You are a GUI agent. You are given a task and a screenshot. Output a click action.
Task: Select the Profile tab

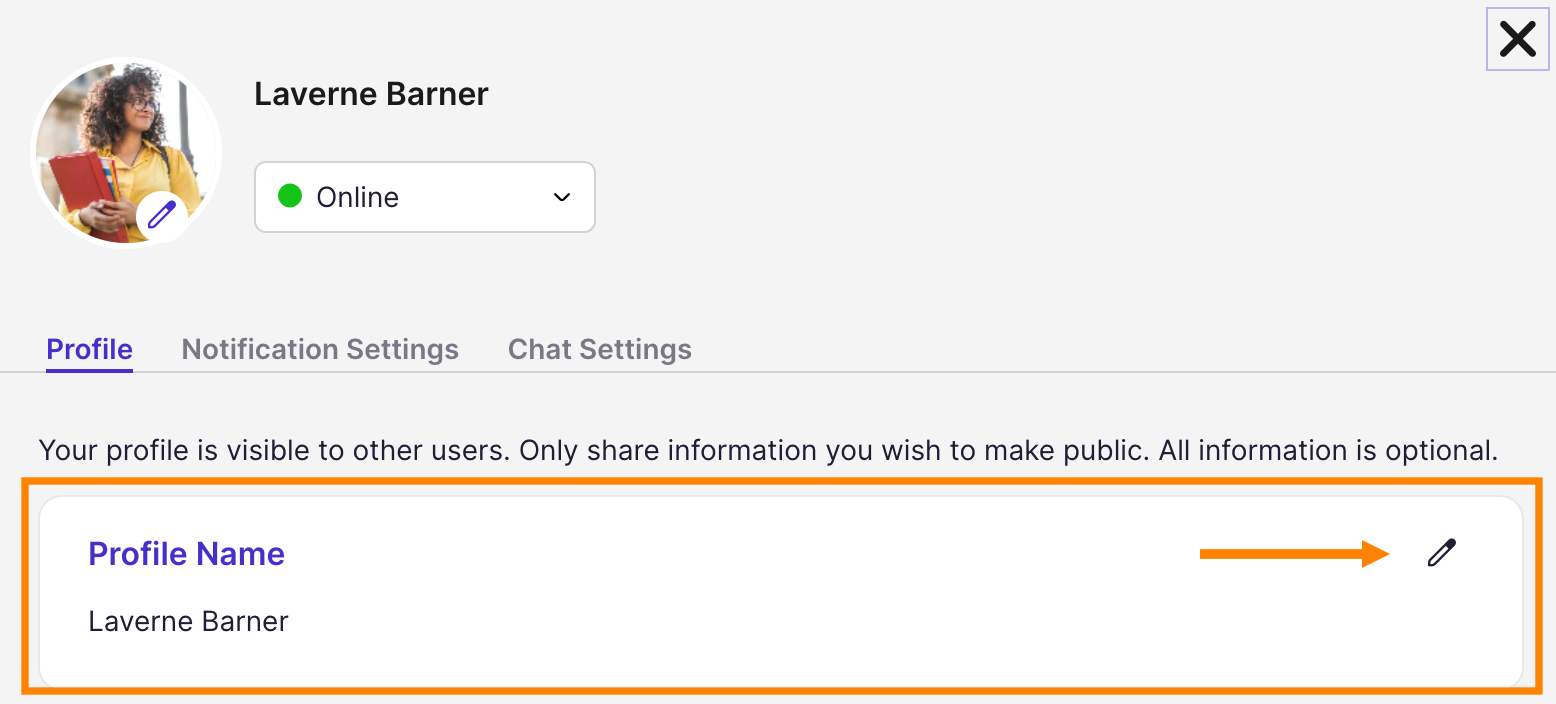[x=89, y=349]
